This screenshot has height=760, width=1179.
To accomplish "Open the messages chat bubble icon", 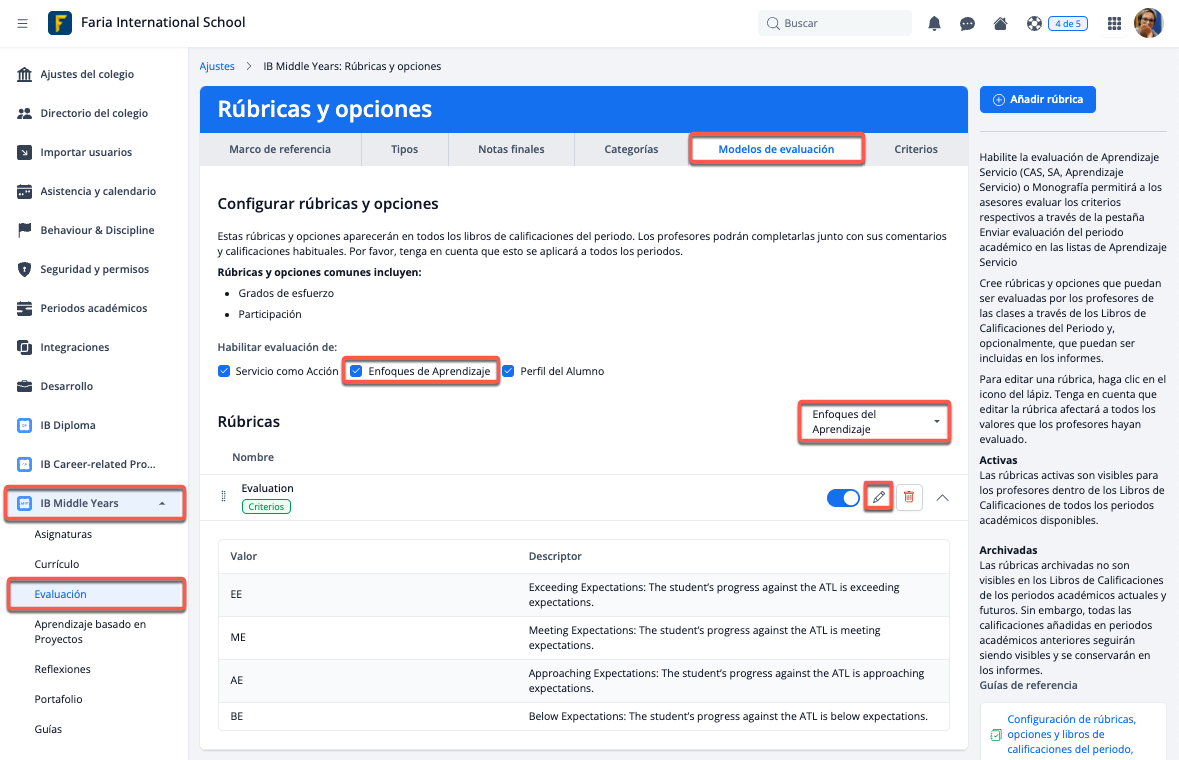I will pos(967,23).
